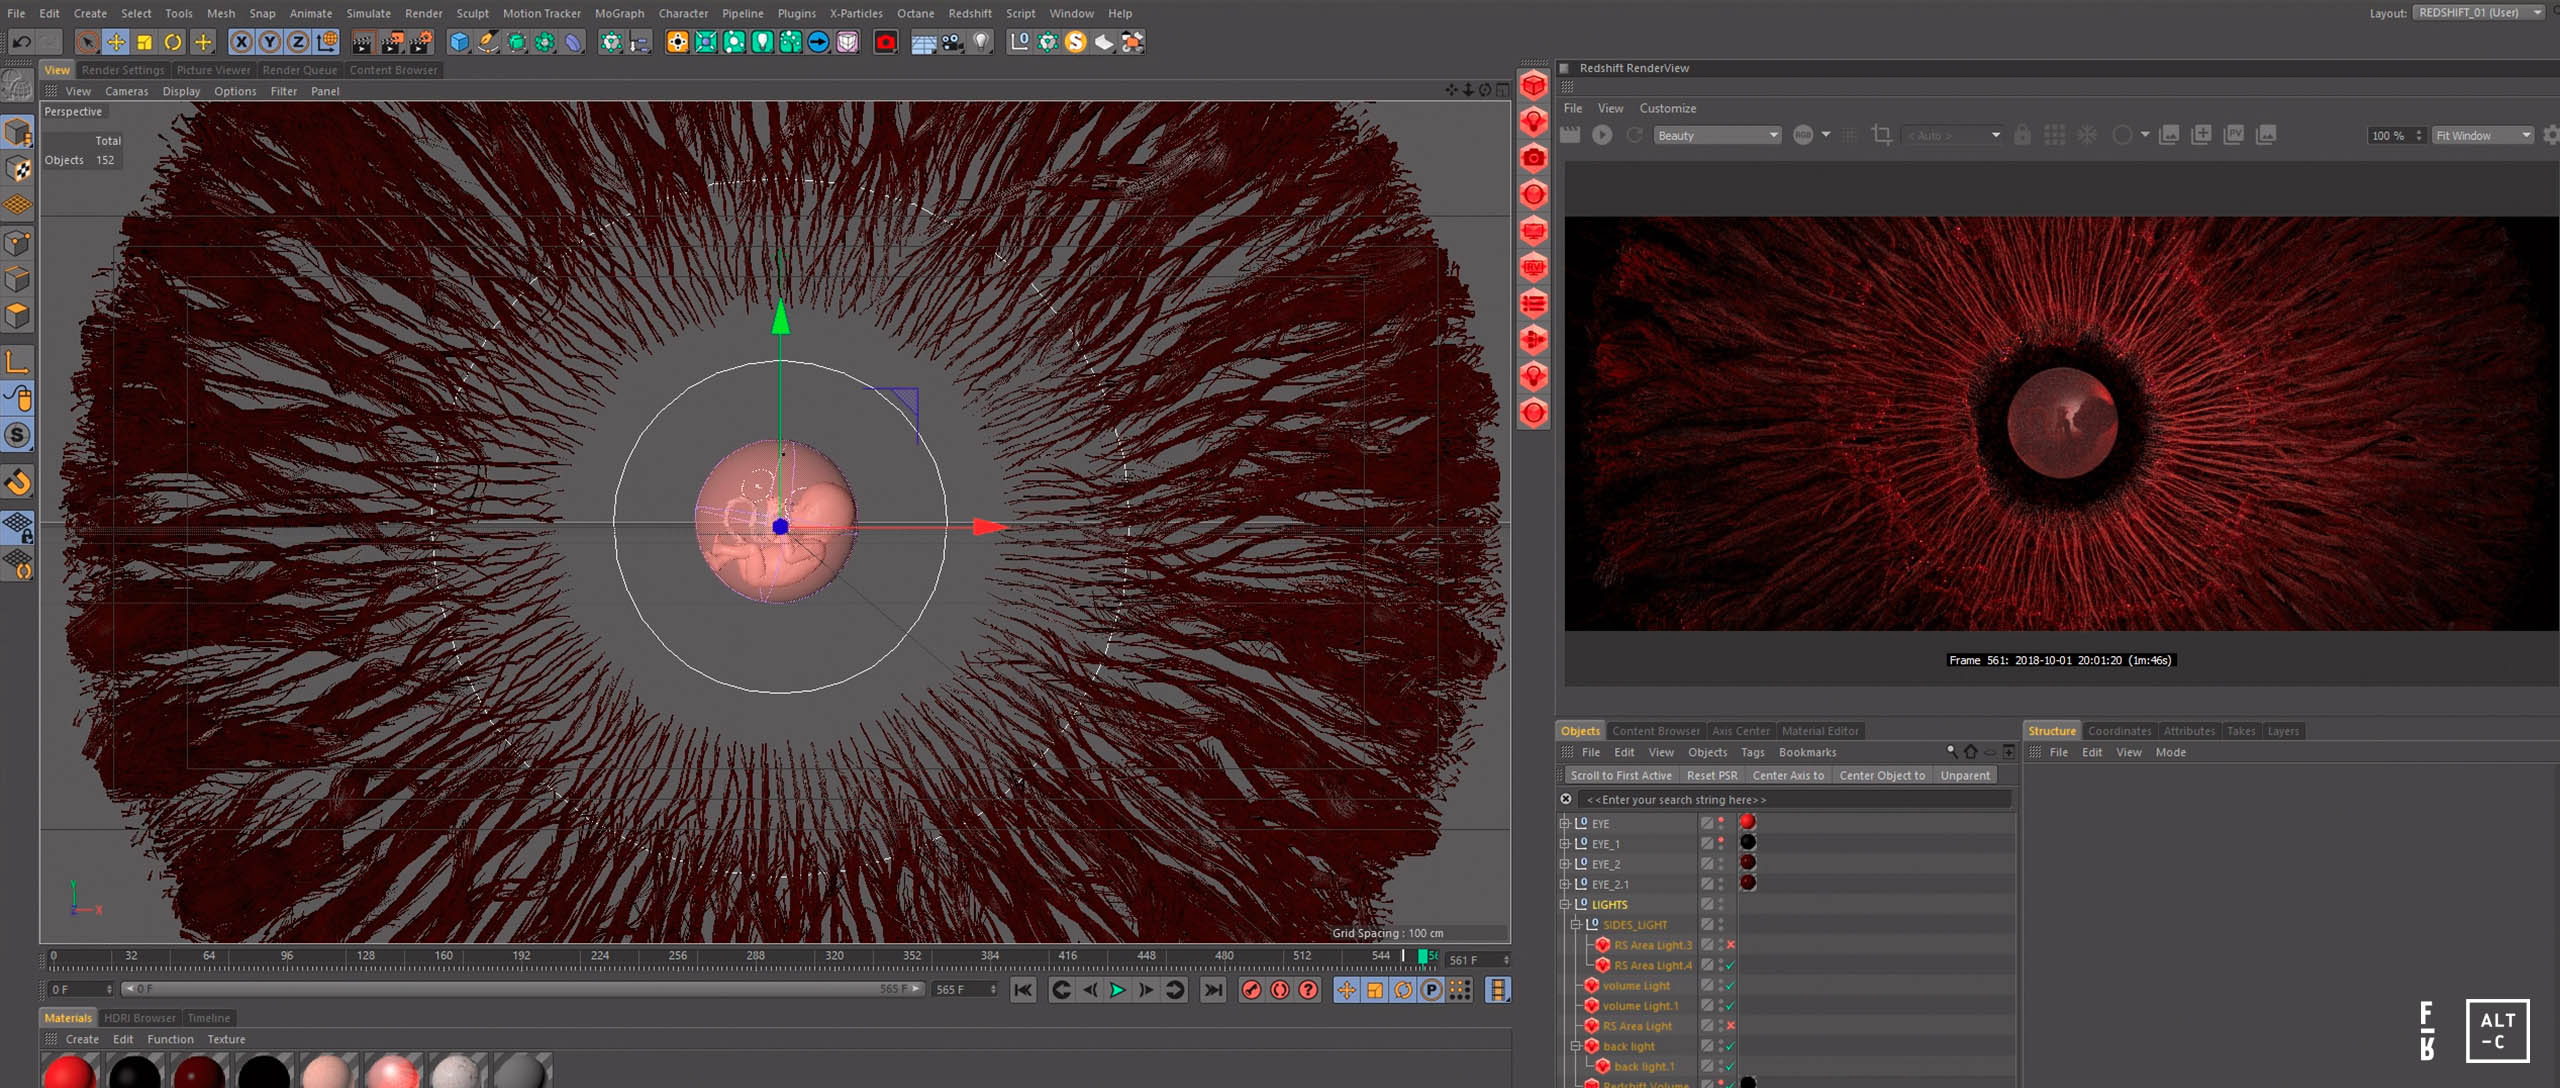Open the Simulate menu
Screen dimensions: 2560x1088
tap(368, 13)
